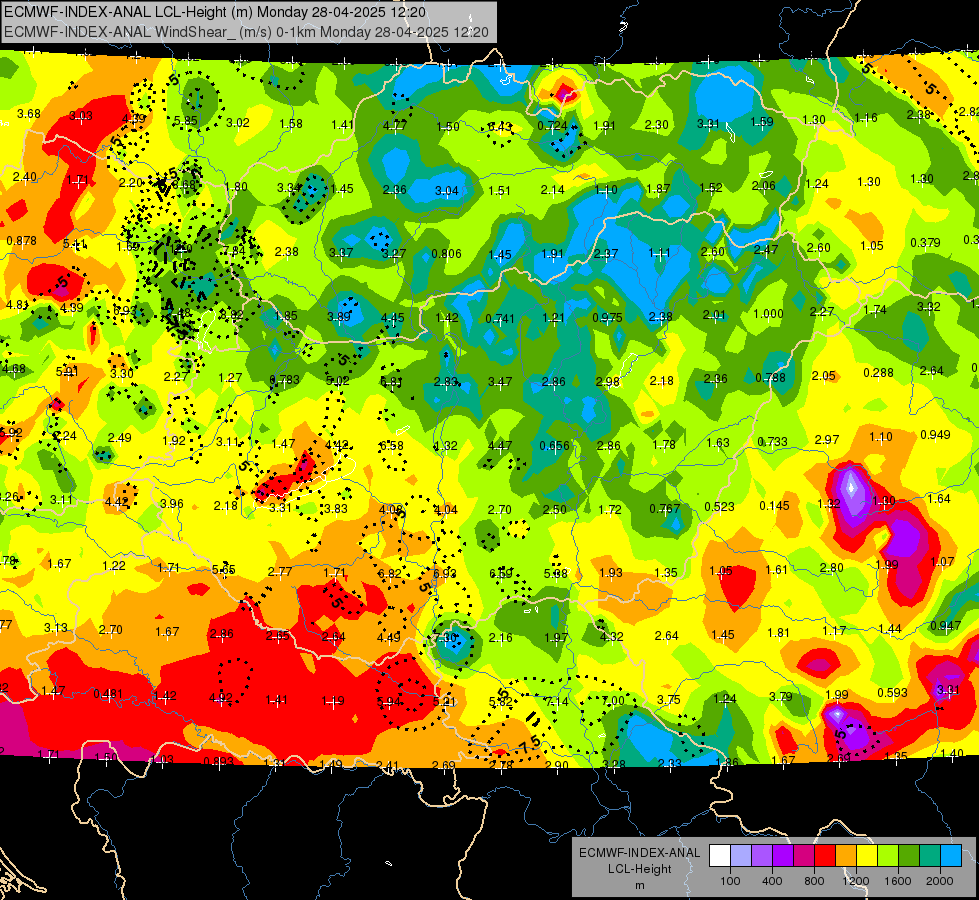Click the wind shear value 0.806
Image resolution: width=979 pixels, height=900 pixels.
click(x=446, y=254)
